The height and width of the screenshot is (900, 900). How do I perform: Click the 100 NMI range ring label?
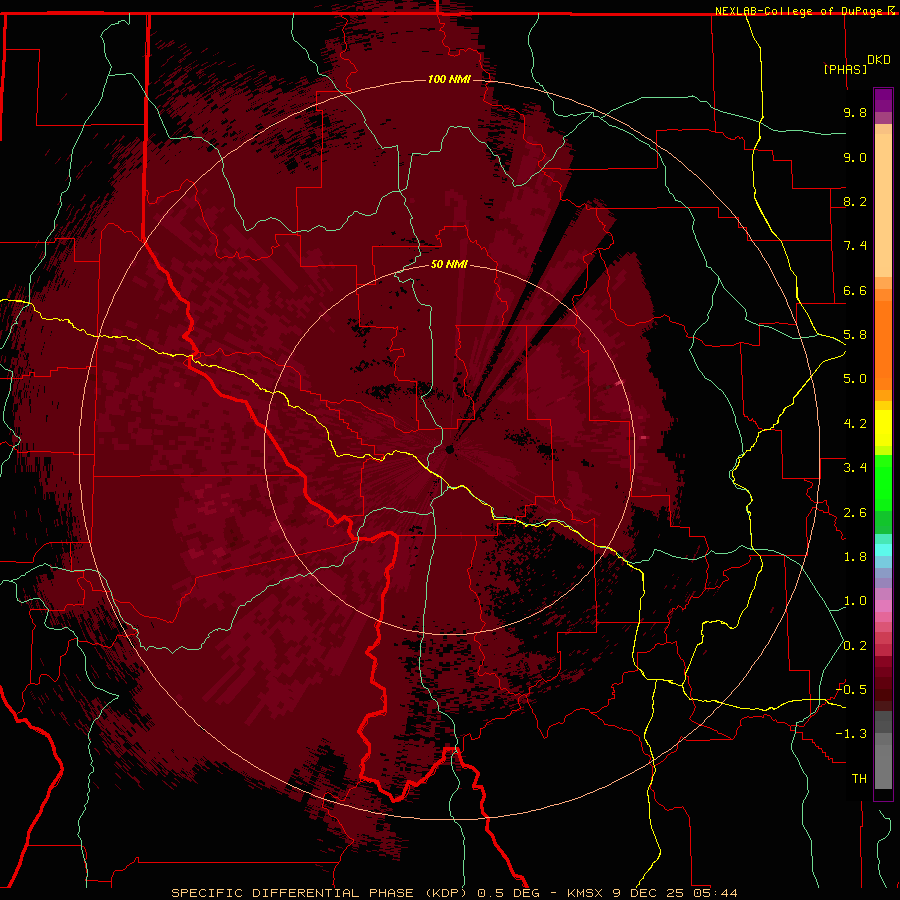449,79
